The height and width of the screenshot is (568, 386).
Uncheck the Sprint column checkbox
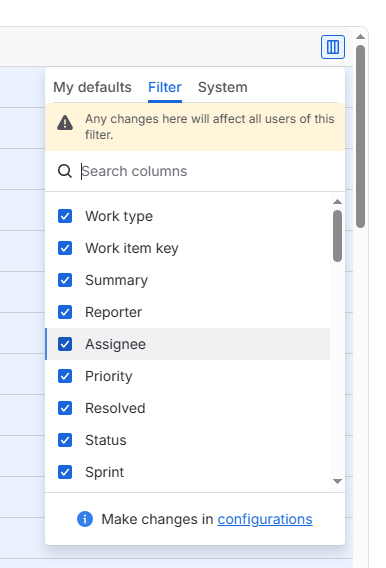(x=65, y=472)
